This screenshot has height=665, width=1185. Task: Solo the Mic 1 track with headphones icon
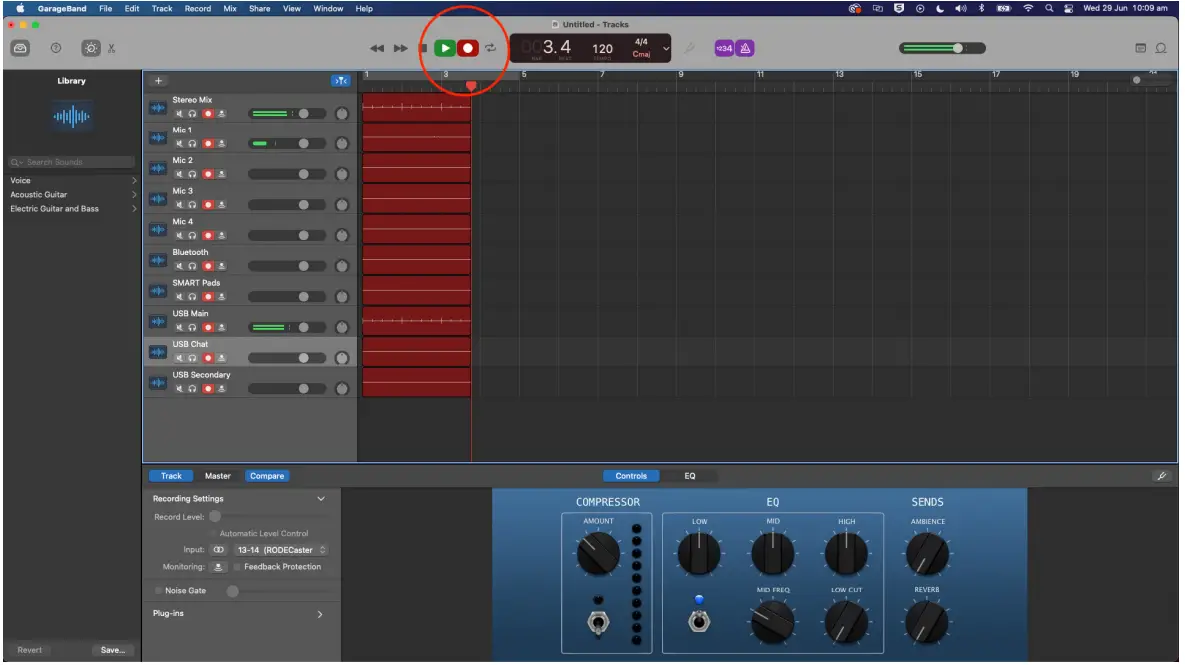tap(193, 143)
